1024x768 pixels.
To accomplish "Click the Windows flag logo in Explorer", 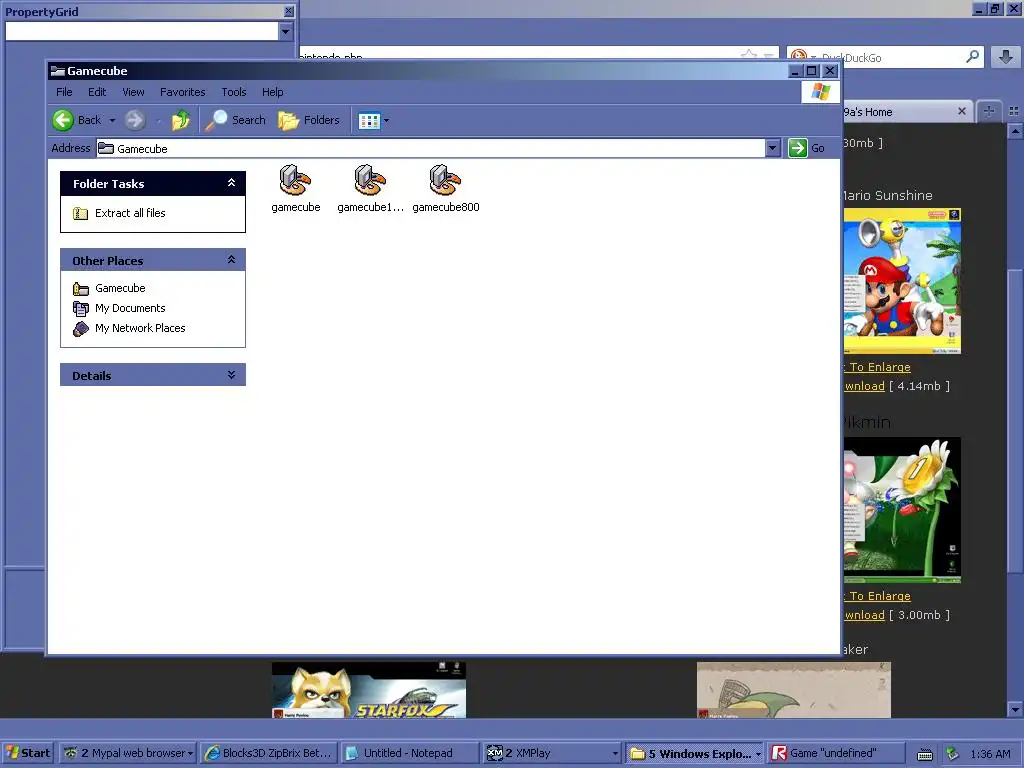I will (x=820, y=92).
